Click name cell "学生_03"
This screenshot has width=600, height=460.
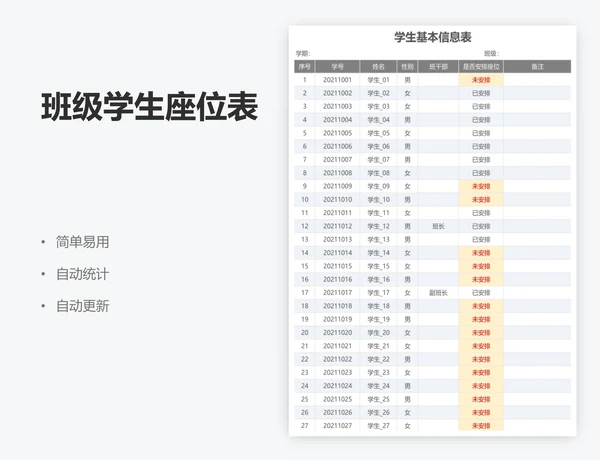[x=378, y=106]
